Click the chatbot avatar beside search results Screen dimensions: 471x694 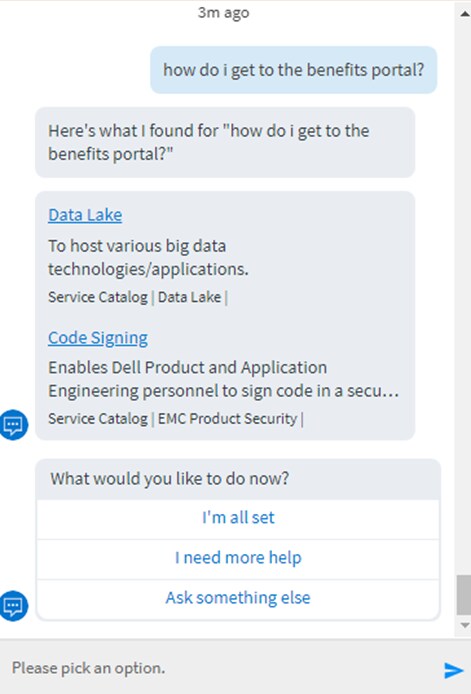tap(13, 425)
